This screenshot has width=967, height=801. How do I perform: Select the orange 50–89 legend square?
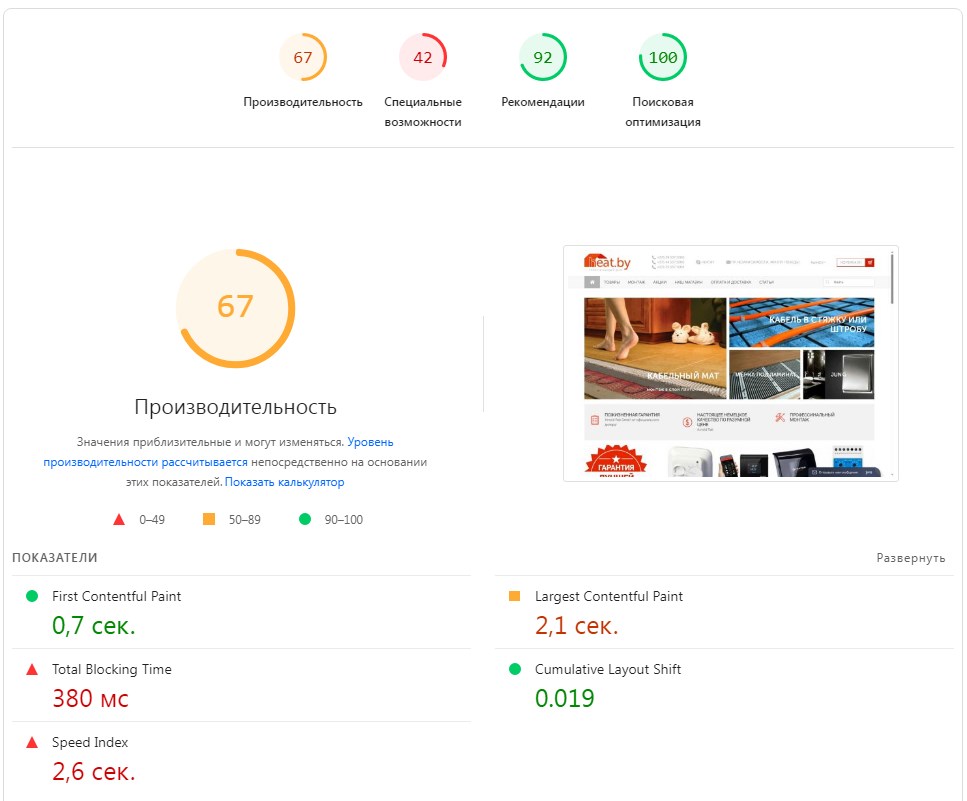coord(210,519)
